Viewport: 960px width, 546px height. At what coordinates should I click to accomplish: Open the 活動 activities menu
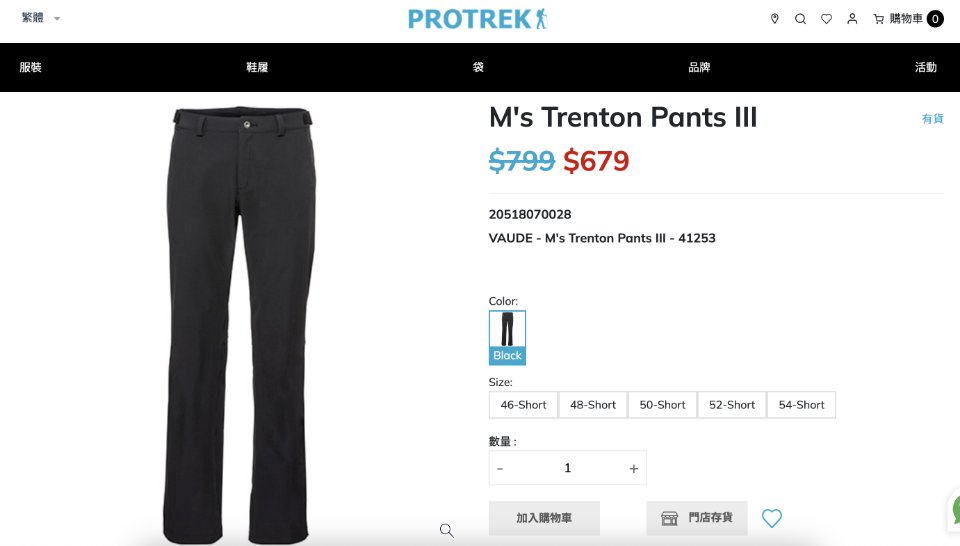(926, 67)
